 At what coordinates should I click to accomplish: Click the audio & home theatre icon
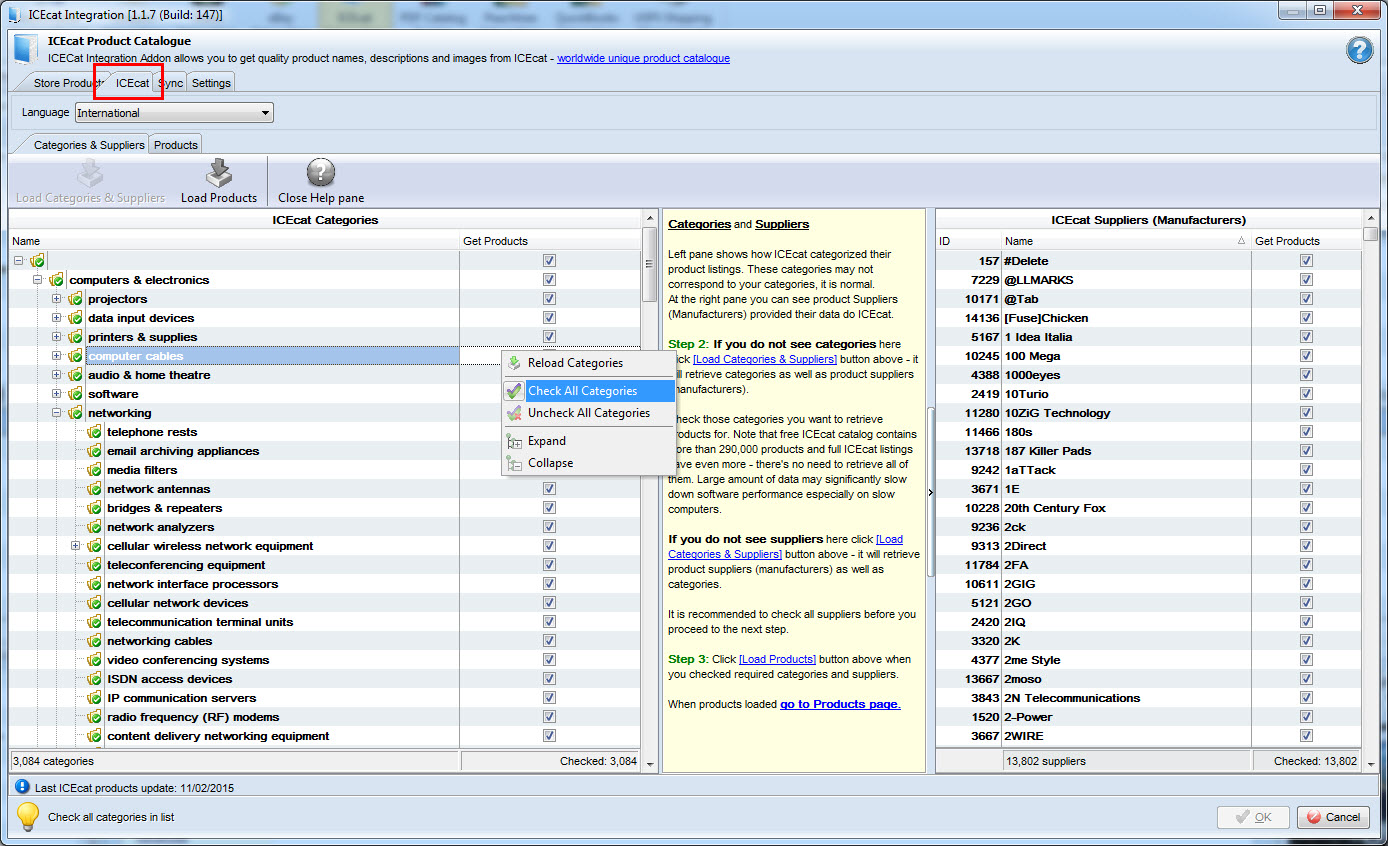pyautogui.click(x=75, y=375)
